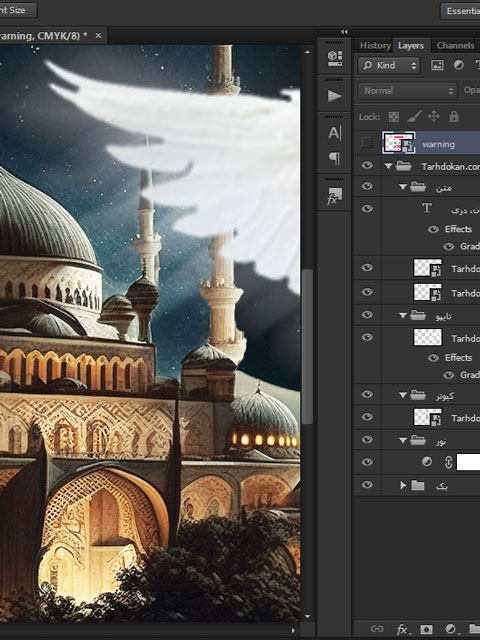The height and width of the screenshot is (640, 480).
Task: Show the warning layer via visibility box
Action: pyautogui.click(x=367, y=142)
